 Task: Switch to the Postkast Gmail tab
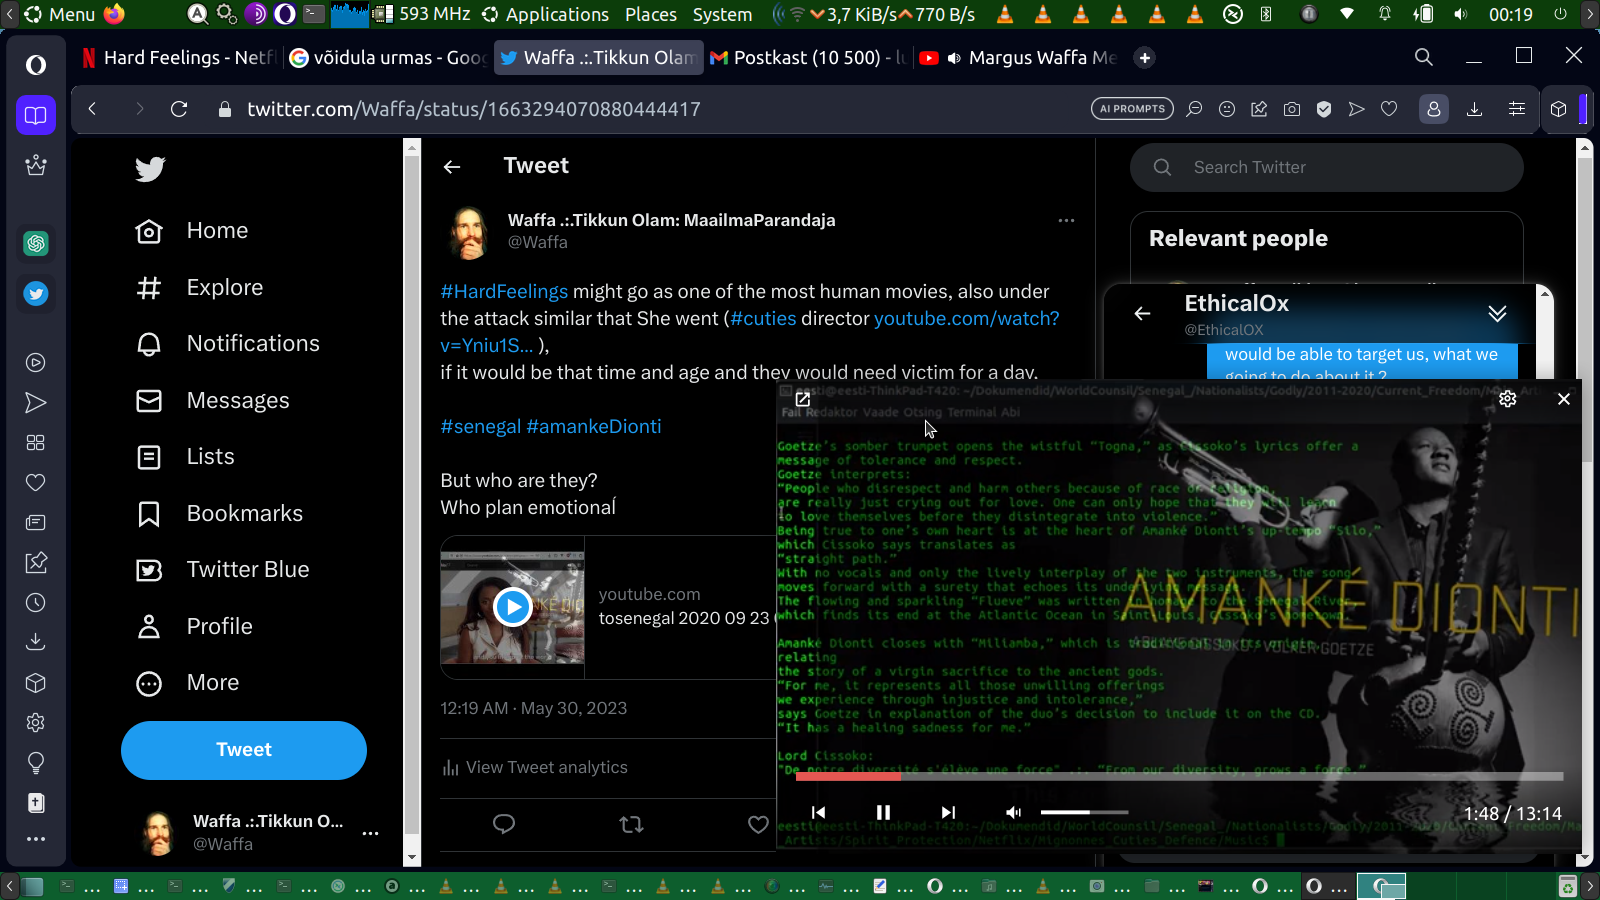(x=808, y=57)
